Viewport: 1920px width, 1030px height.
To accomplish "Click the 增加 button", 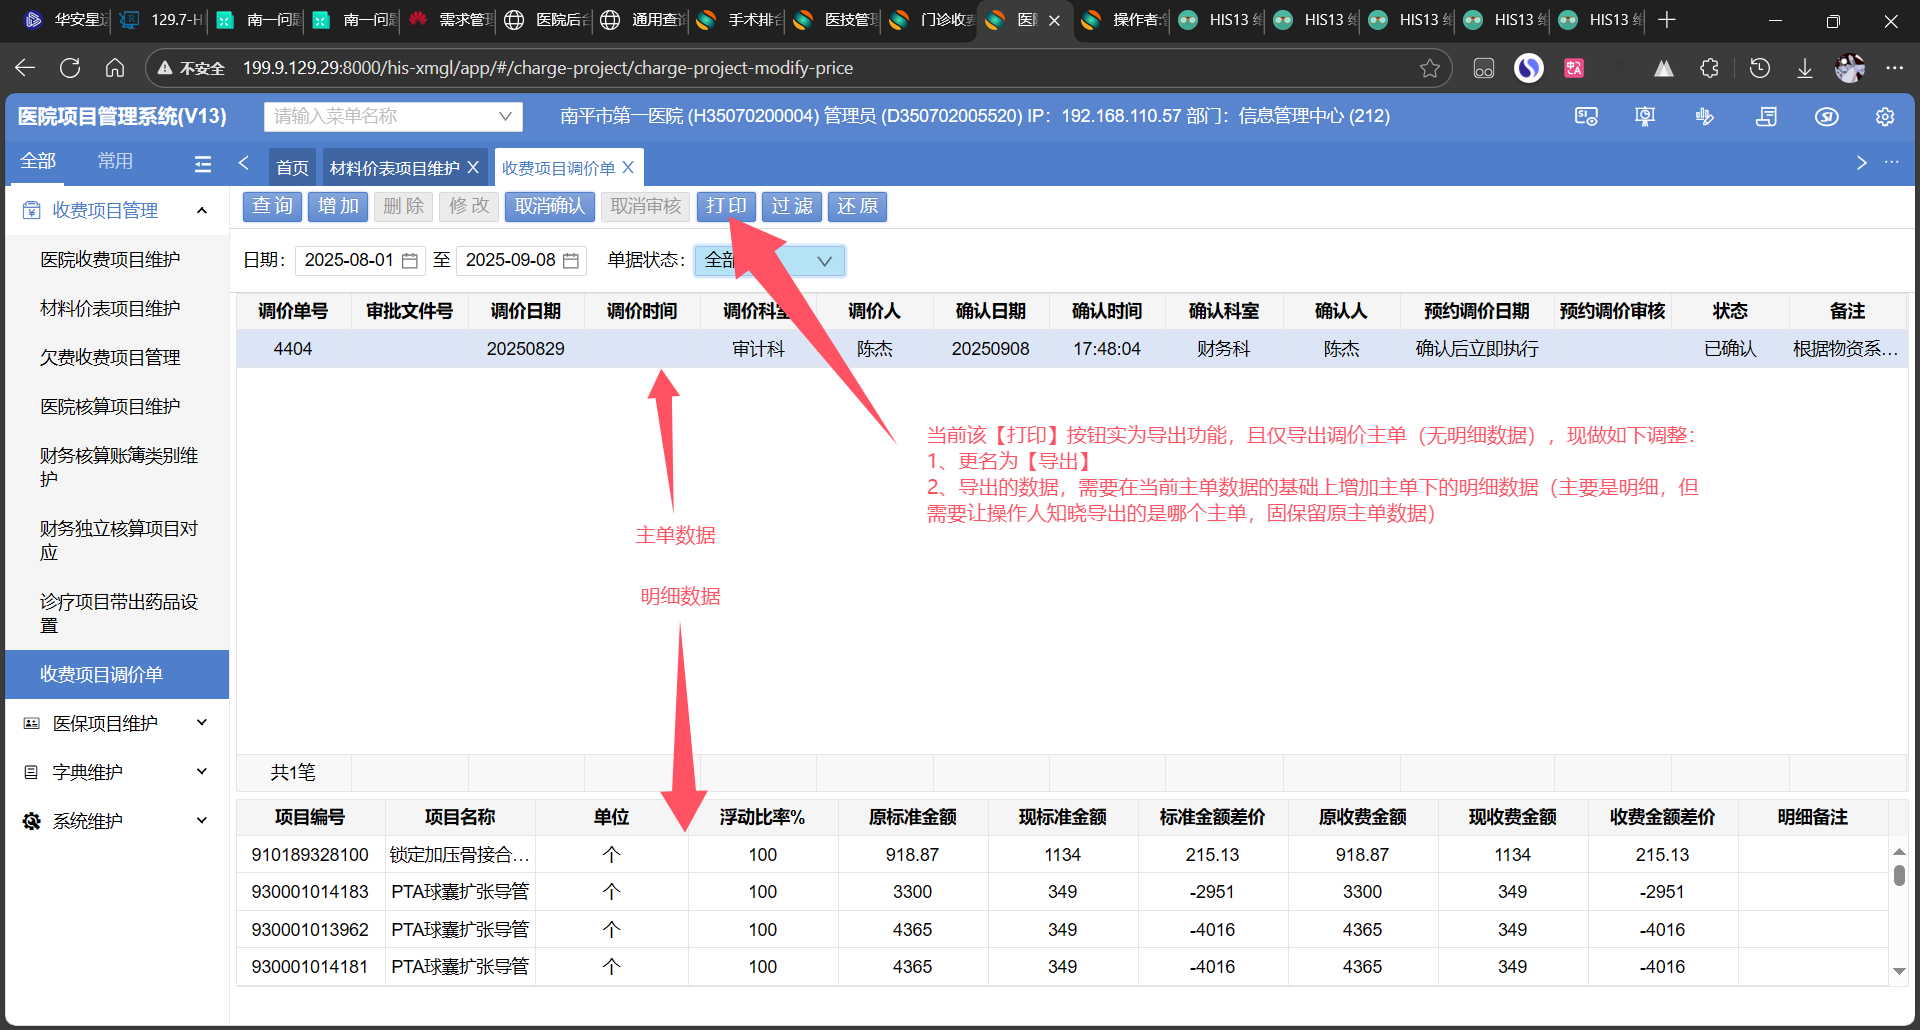I will (x=338, y=207).
